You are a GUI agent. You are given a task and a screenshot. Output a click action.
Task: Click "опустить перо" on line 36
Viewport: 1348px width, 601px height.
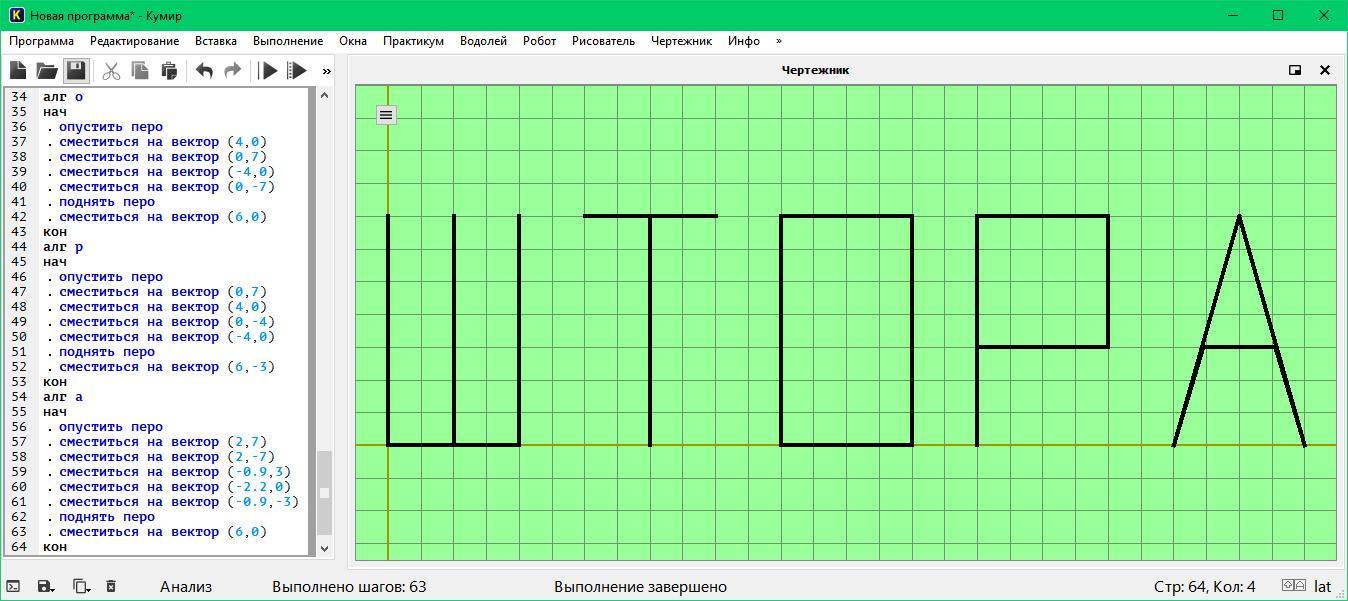[x=111, y=127]
